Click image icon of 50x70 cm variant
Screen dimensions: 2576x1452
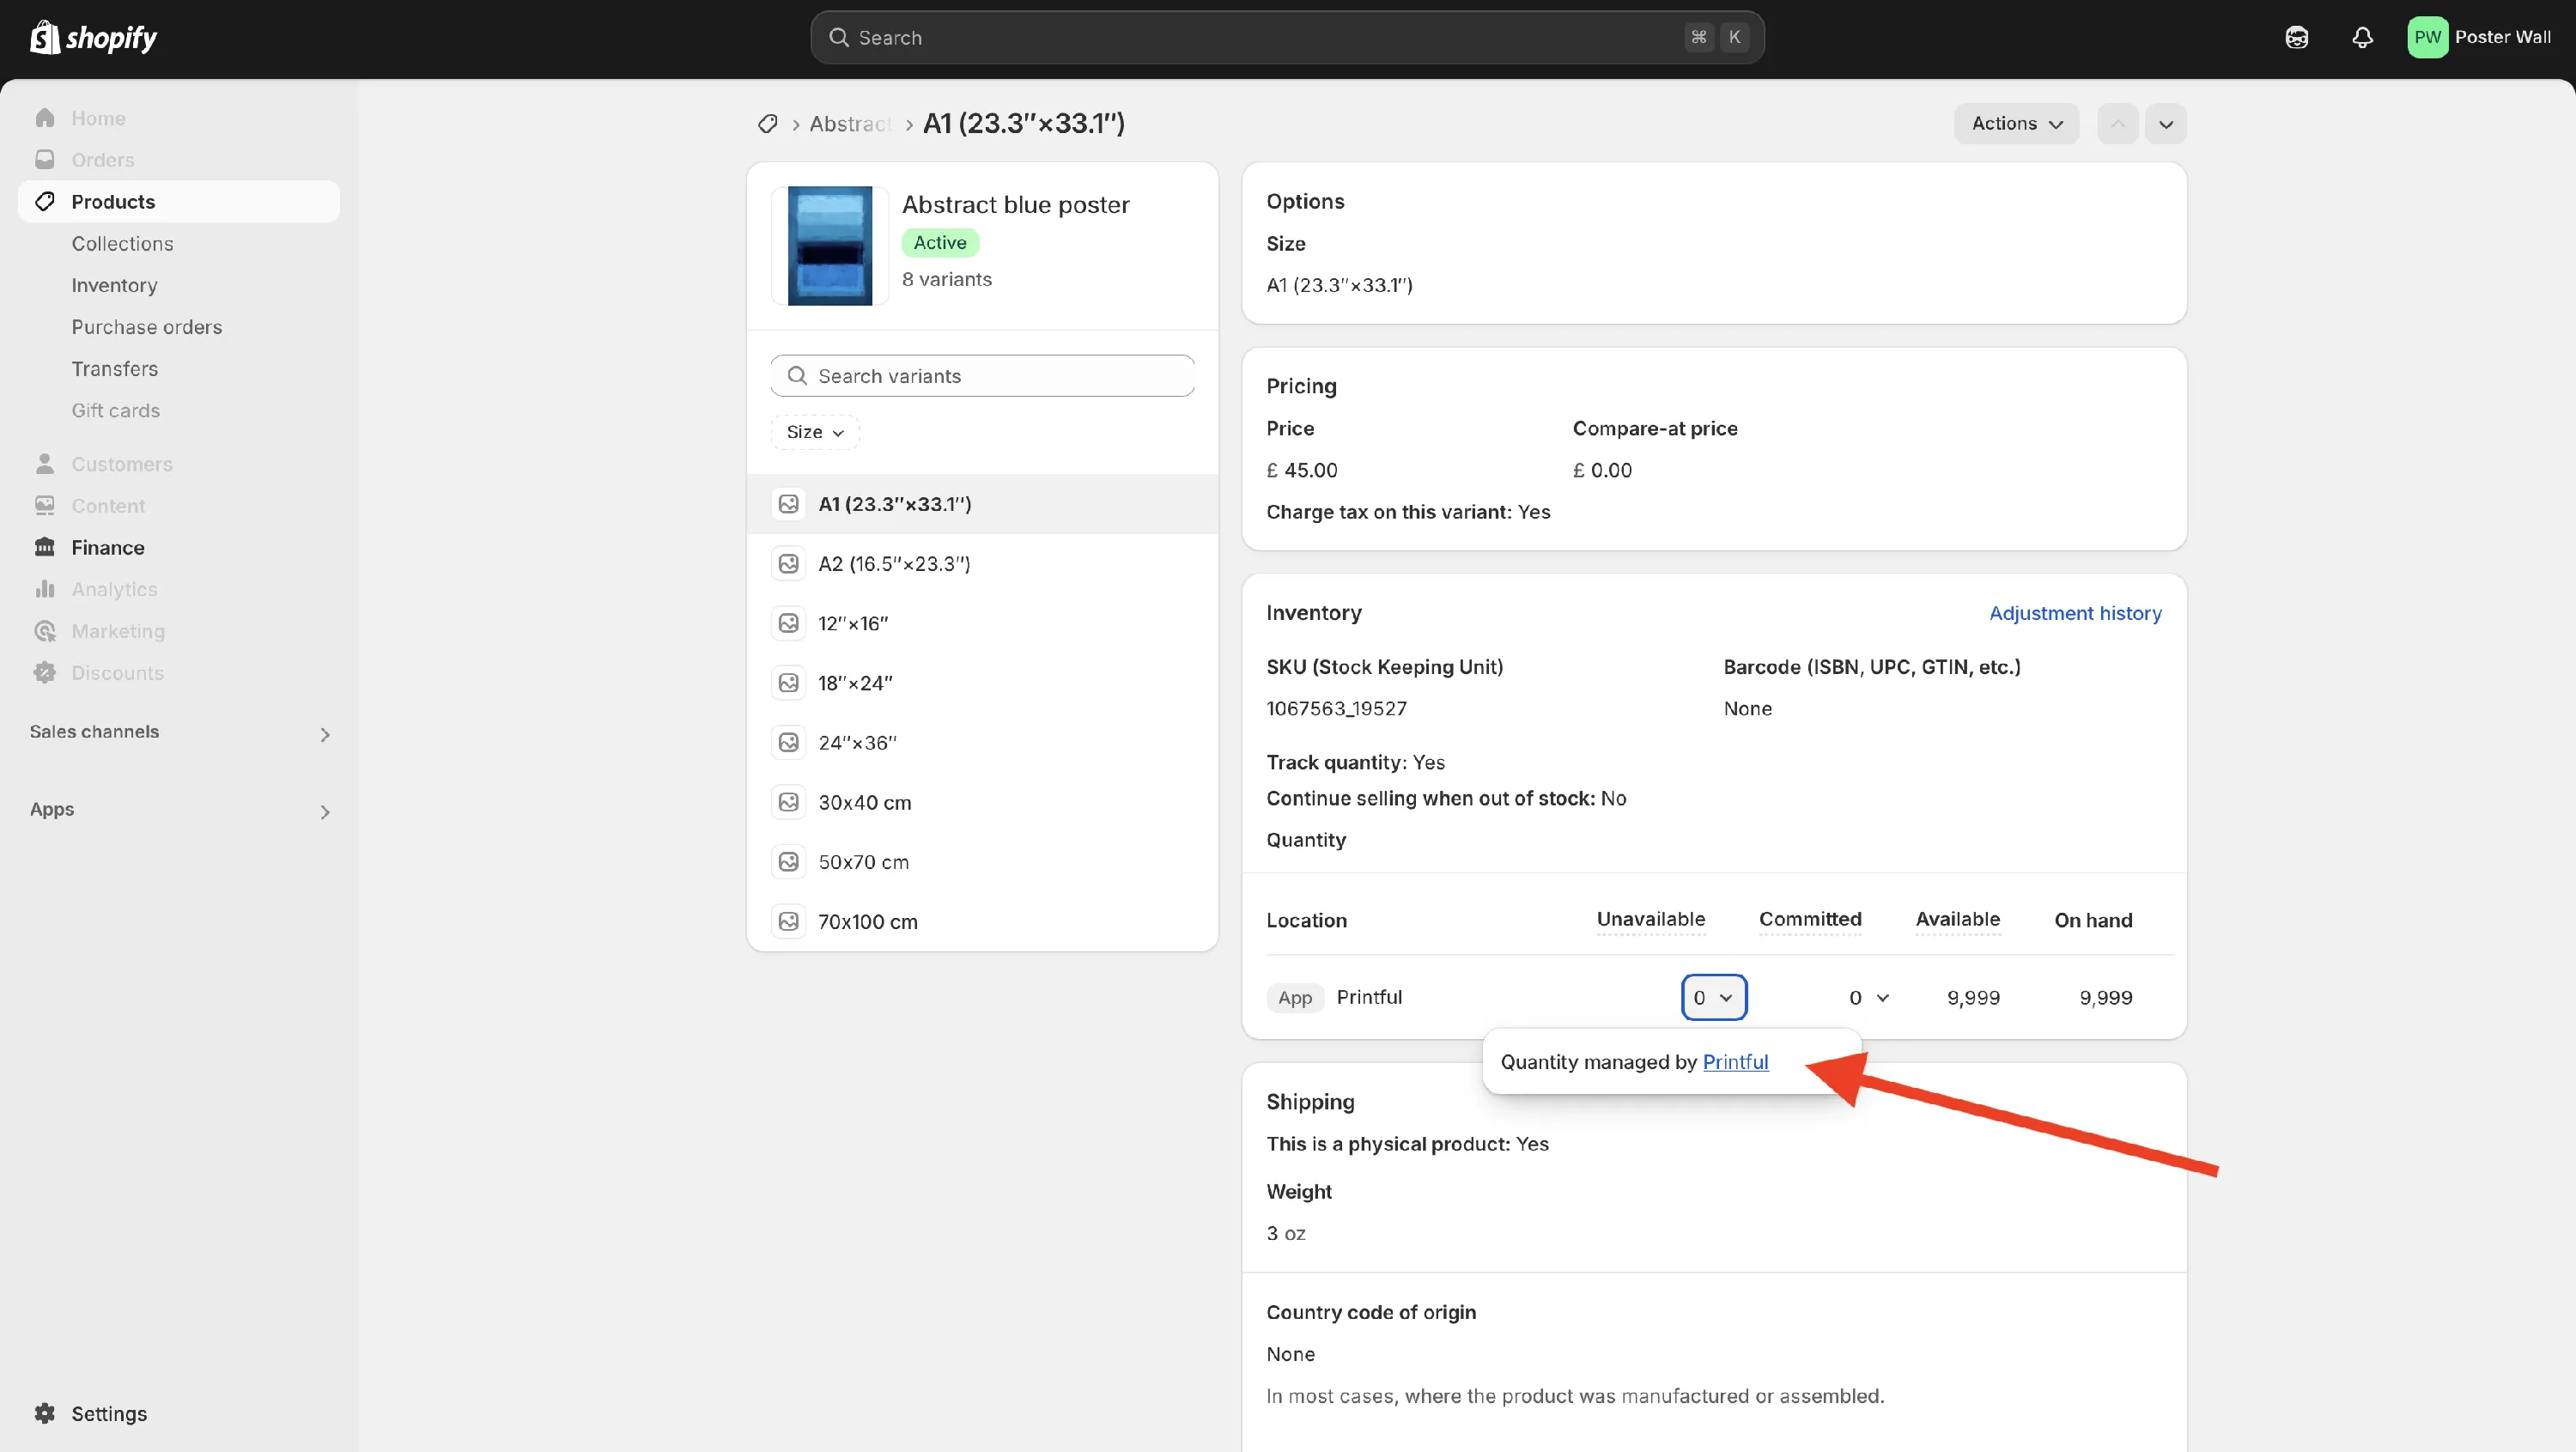[789, 862]
